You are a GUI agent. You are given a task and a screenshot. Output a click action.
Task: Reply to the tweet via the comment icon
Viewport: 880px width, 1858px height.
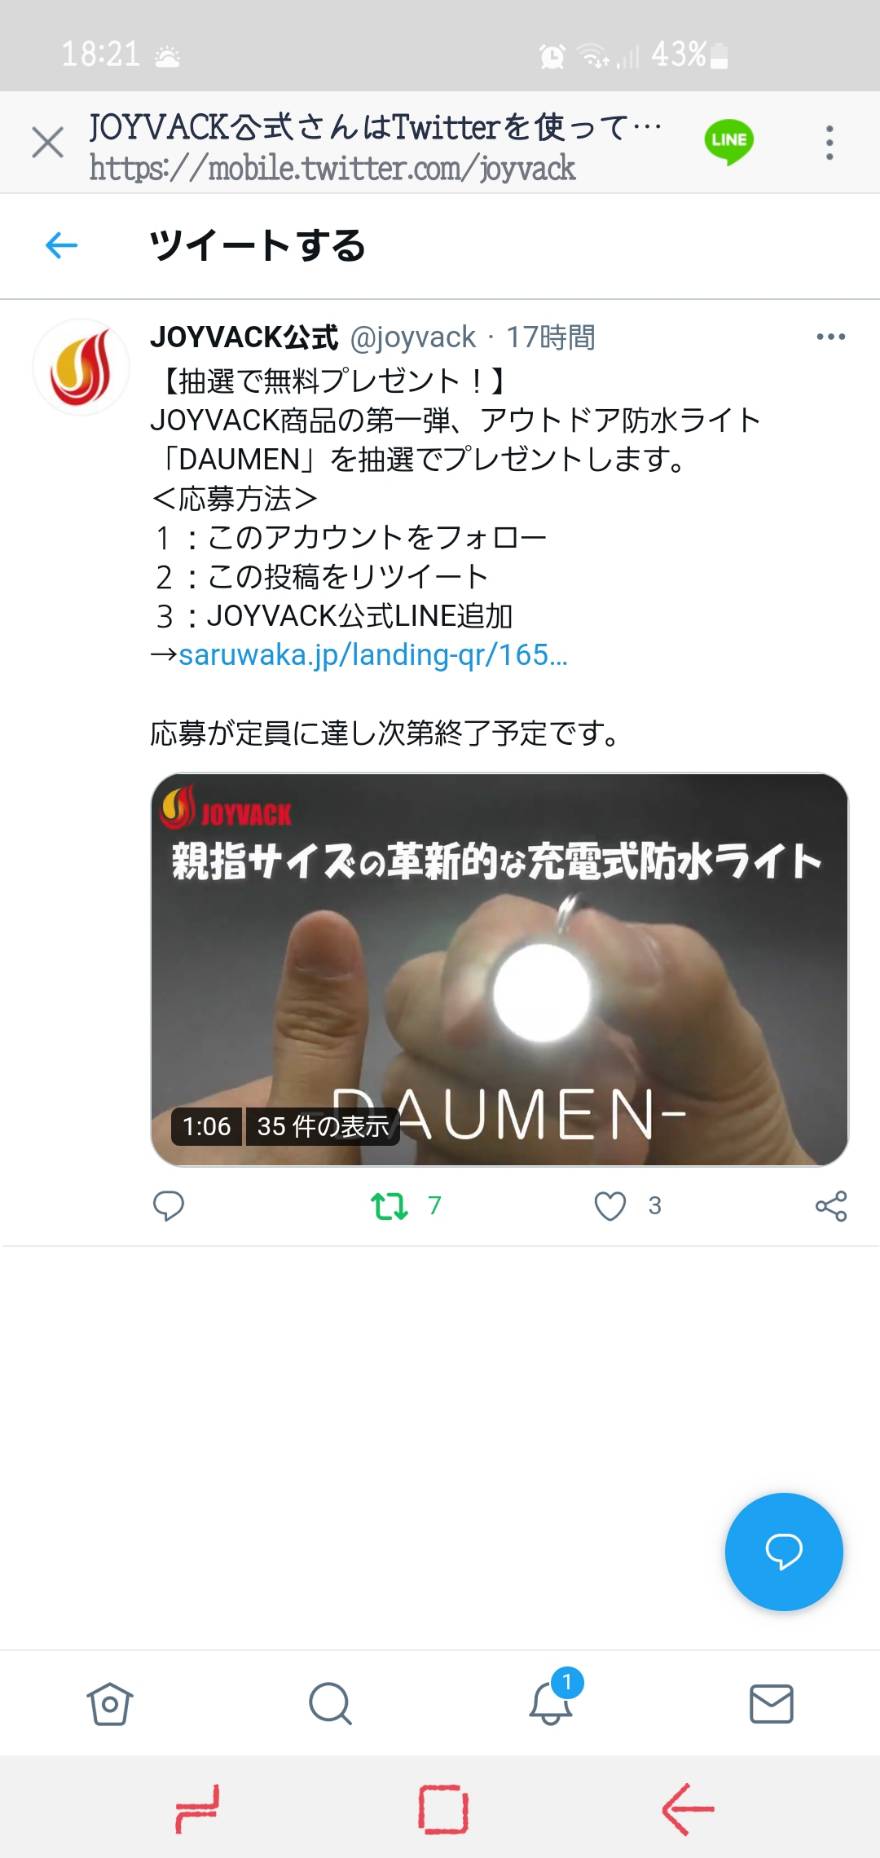(x=168, y=1206)
